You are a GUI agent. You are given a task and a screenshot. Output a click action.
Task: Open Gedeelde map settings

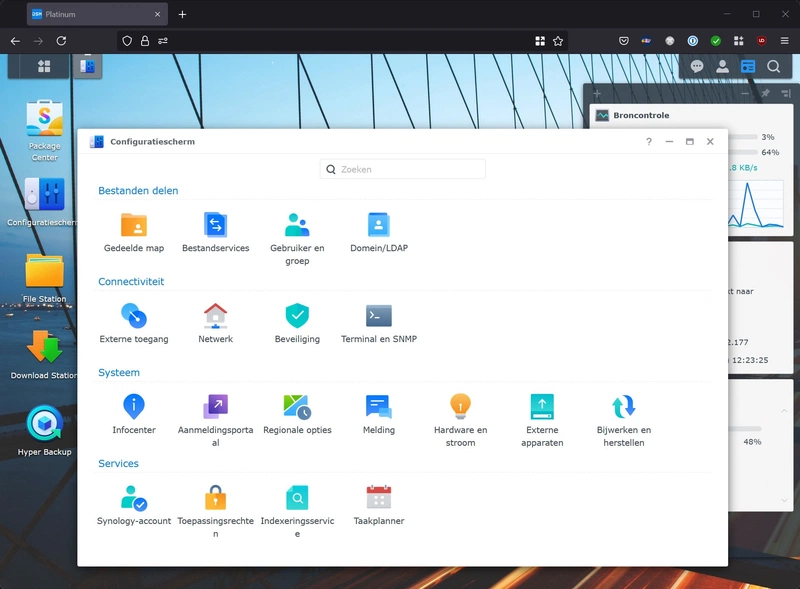133,222
